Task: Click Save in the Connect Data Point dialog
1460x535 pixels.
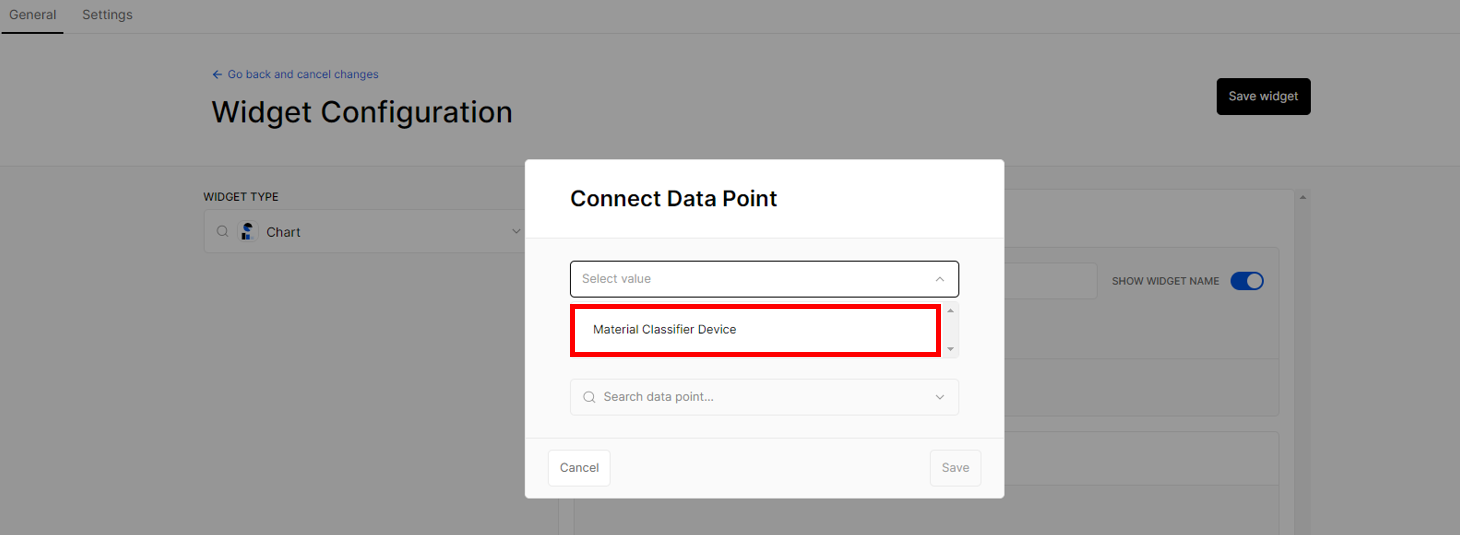Action: 955,468
